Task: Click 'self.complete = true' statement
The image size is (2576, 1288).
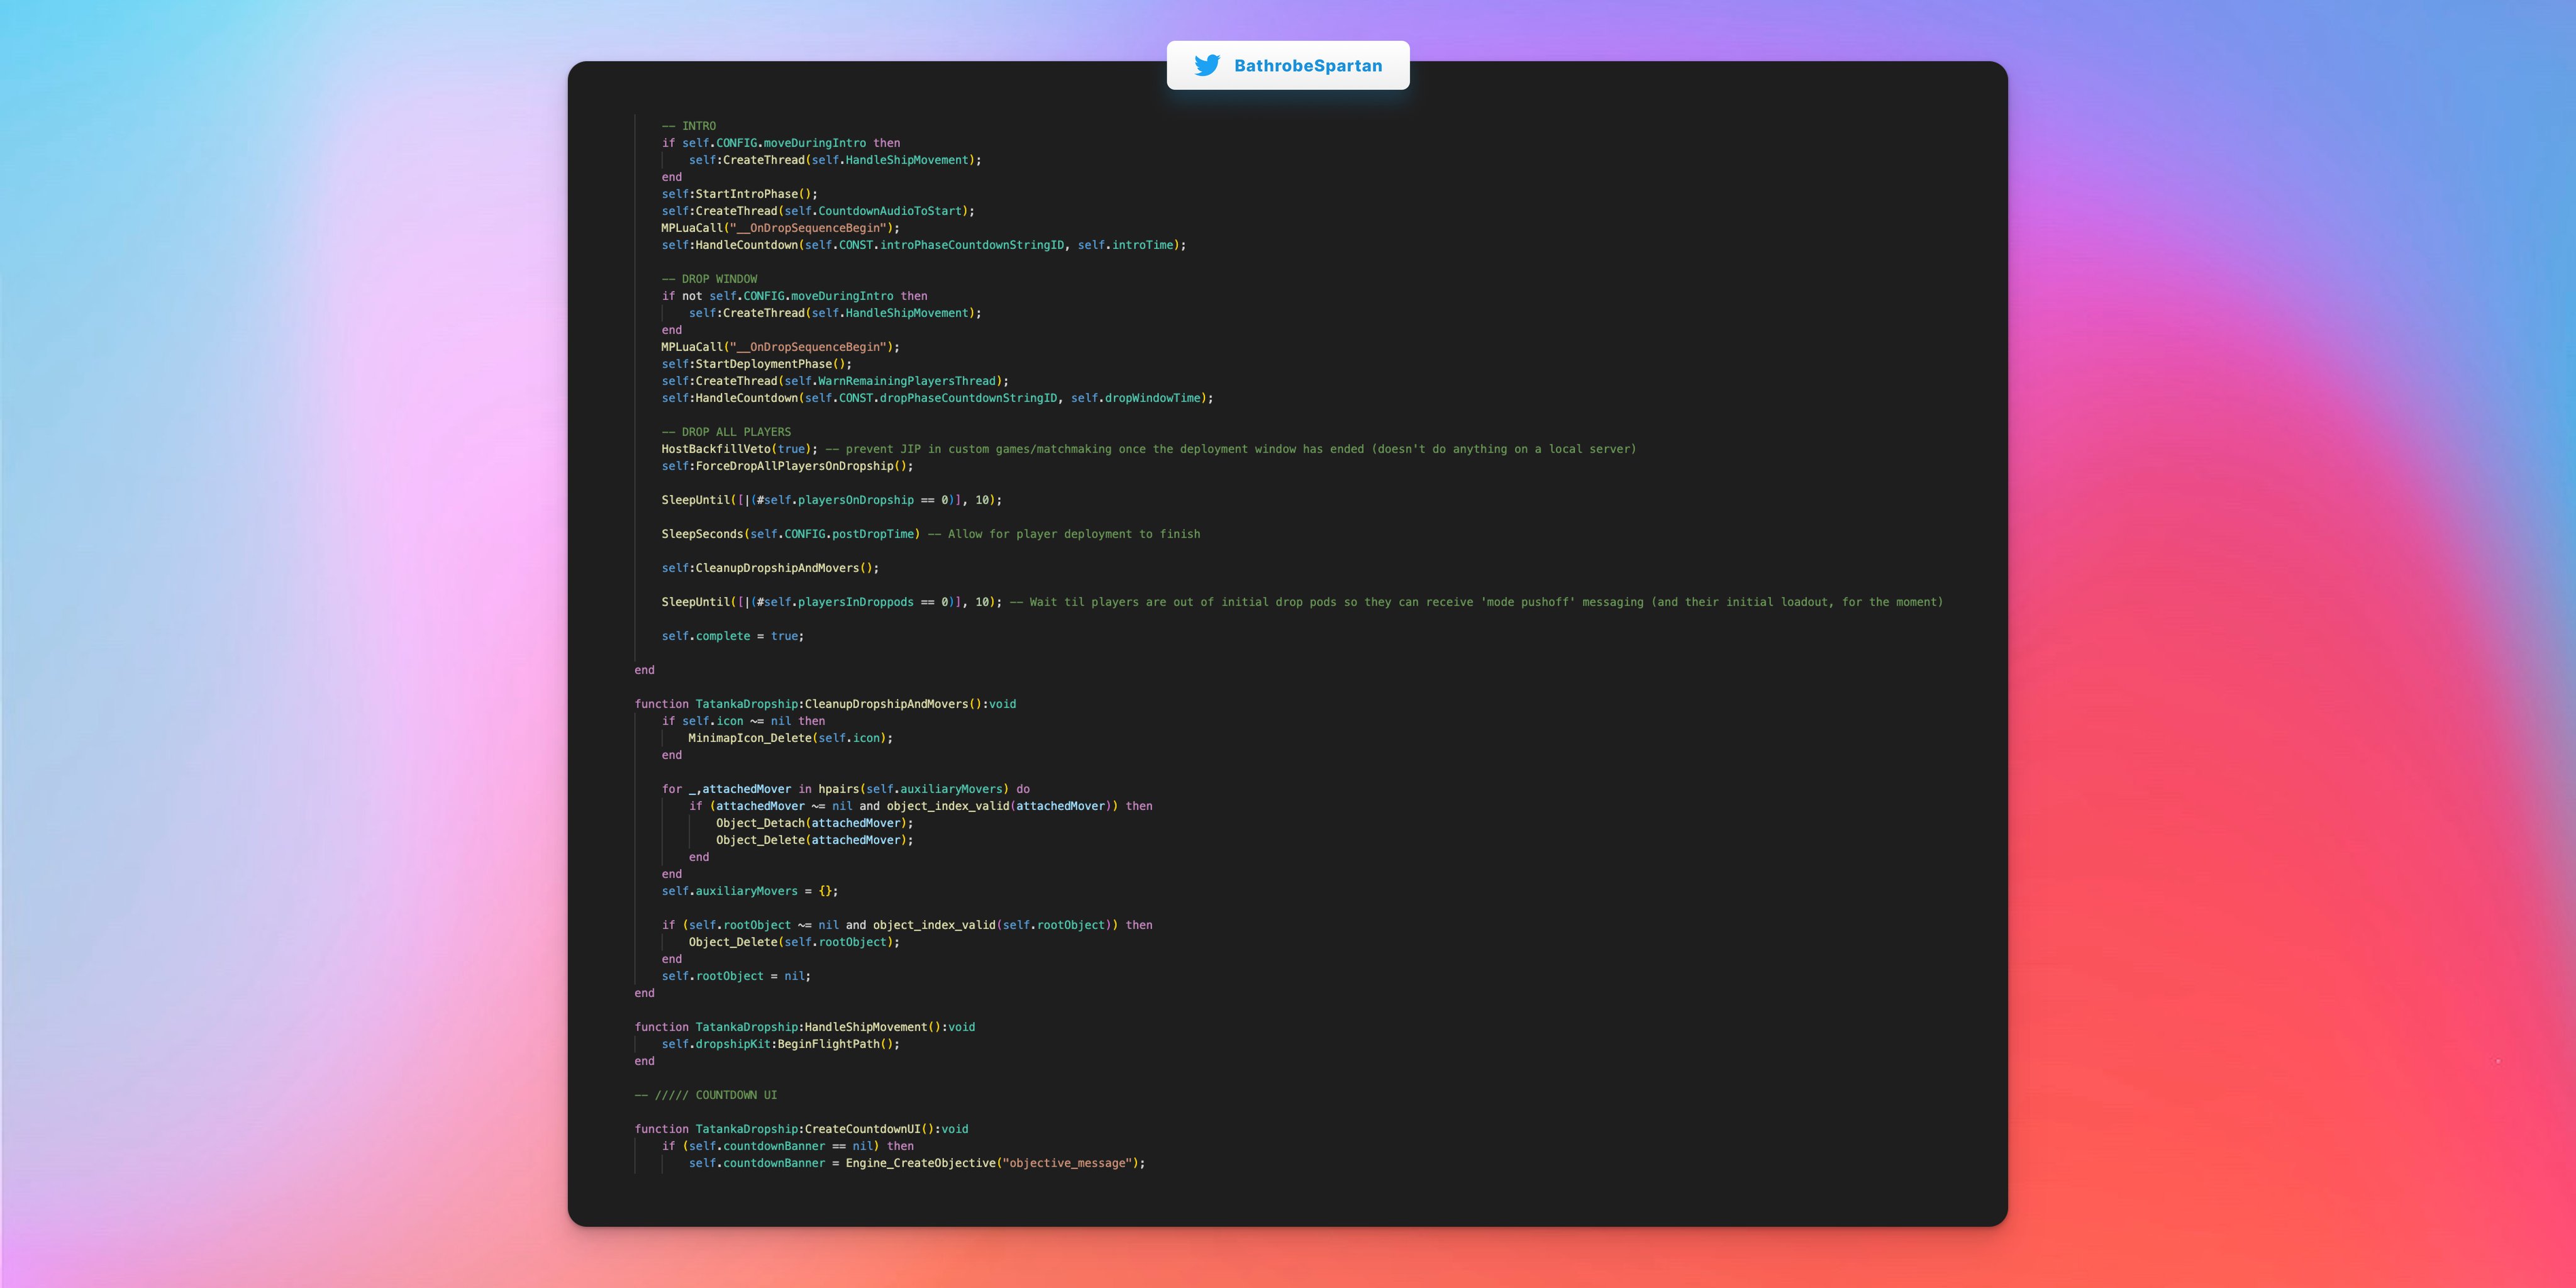Action: pyautogui.click(x=732, y=636)
